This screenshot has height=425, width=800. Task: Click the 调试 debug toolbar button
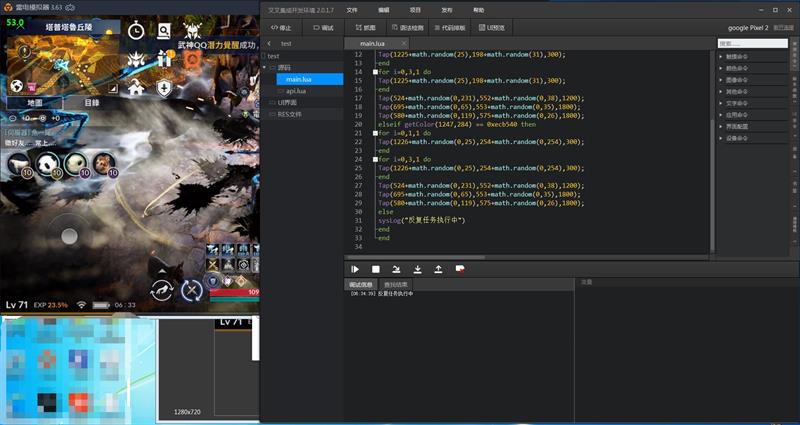[x=323, y=28]
